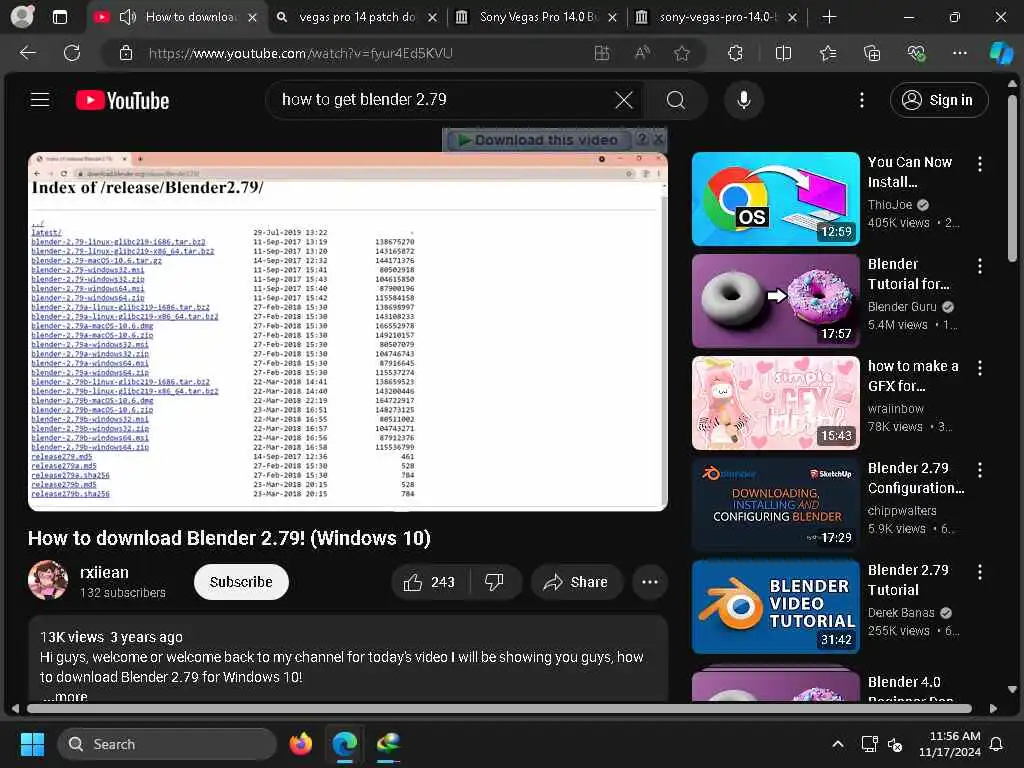Open Edge Settings and more menu
The height and width of the screenshot is (768, 1024).
click(x=959, y=53)
